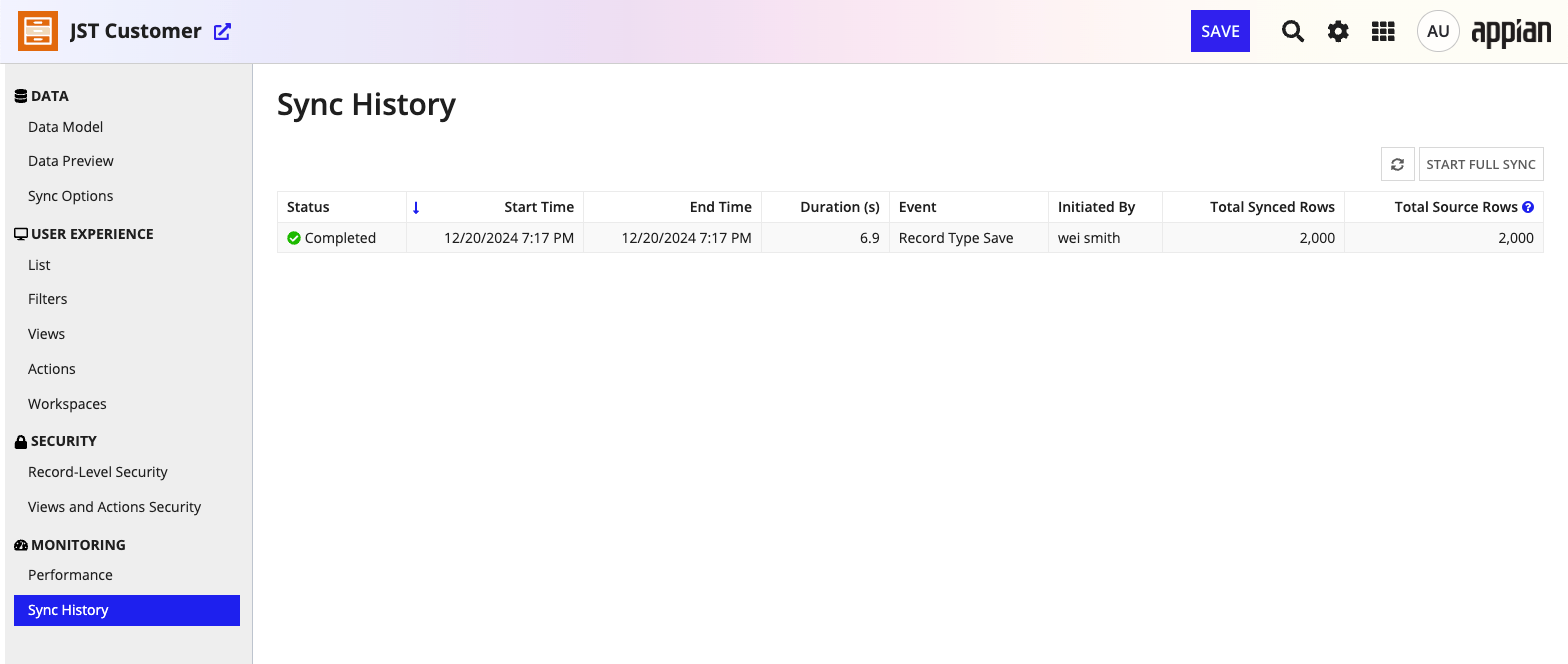This screenshot has height=664, width=1568.
Task: Go to Filters settings
Action: tap(48, 299)
